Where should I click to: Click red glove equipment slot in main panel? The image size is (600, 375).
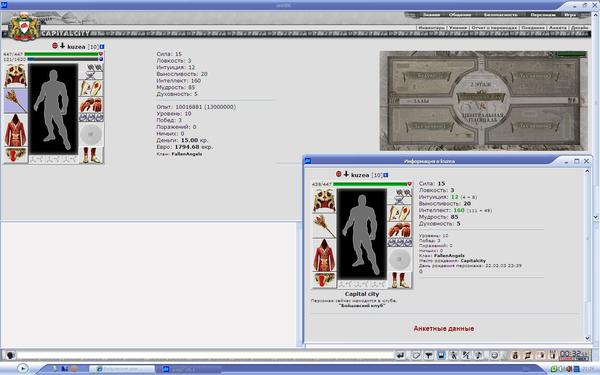[91, 105]
